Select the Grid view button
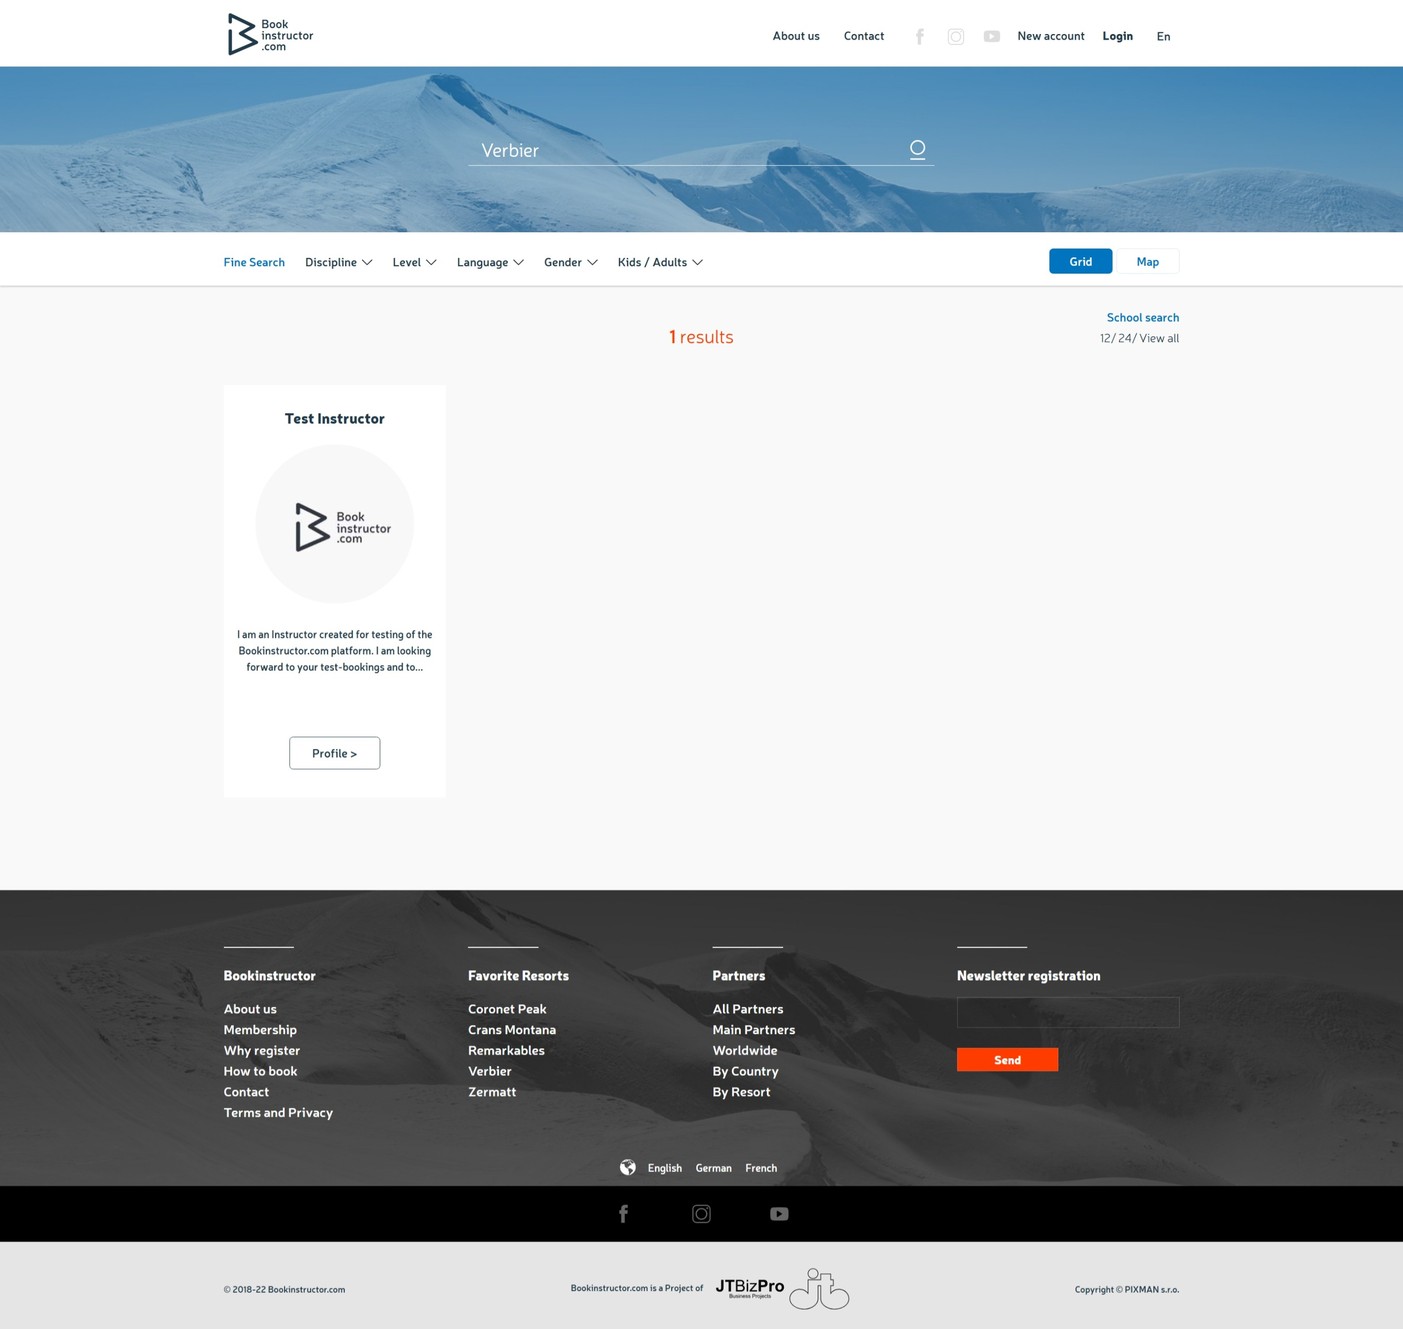 click(x=1080, y=262)
